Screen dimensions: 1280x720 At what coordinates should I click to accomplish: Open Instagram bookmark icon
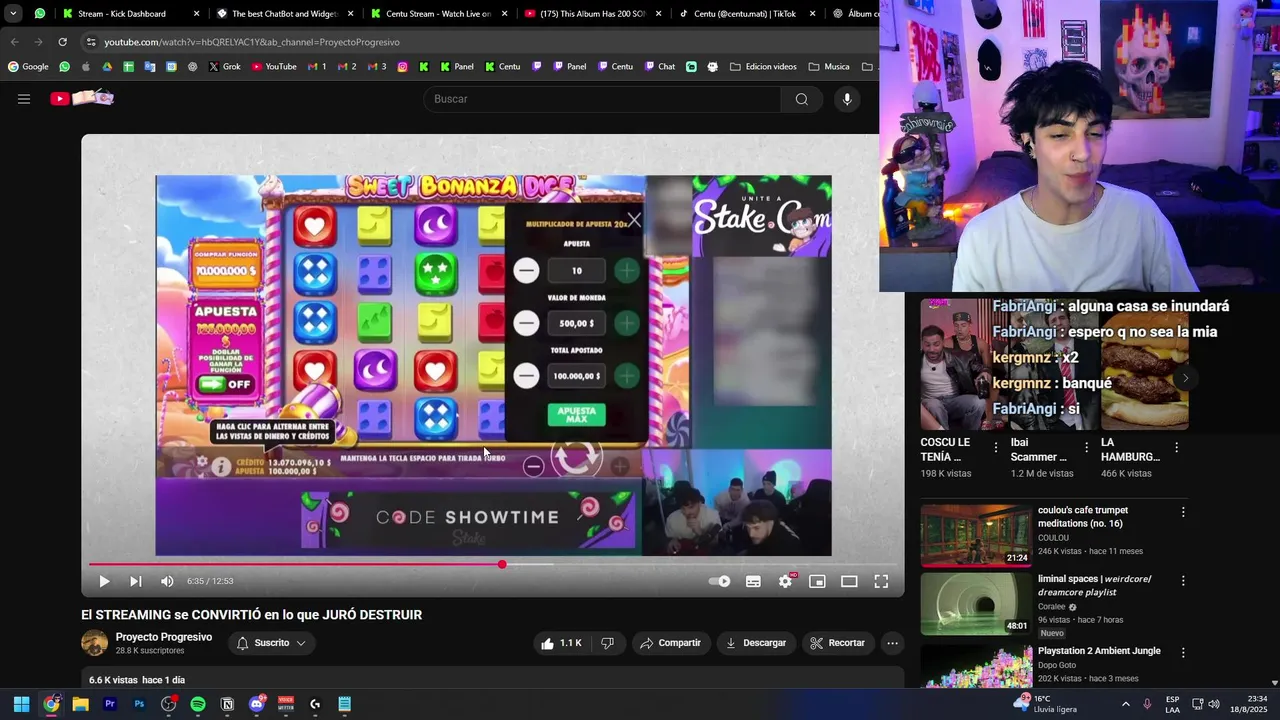click(402, 67)
